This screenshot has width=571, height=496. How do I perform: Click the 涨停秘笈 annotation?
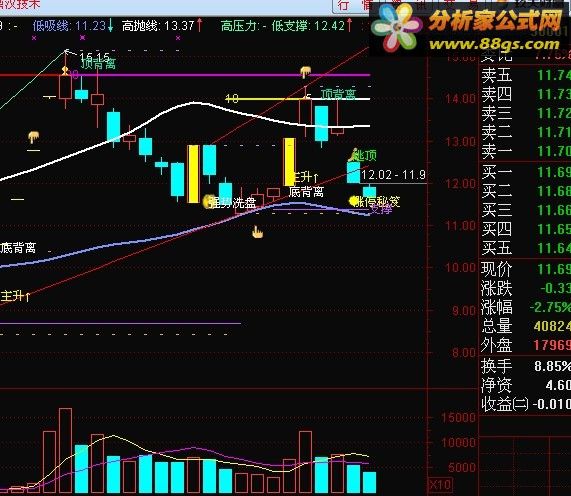click(x=378, y=201)
